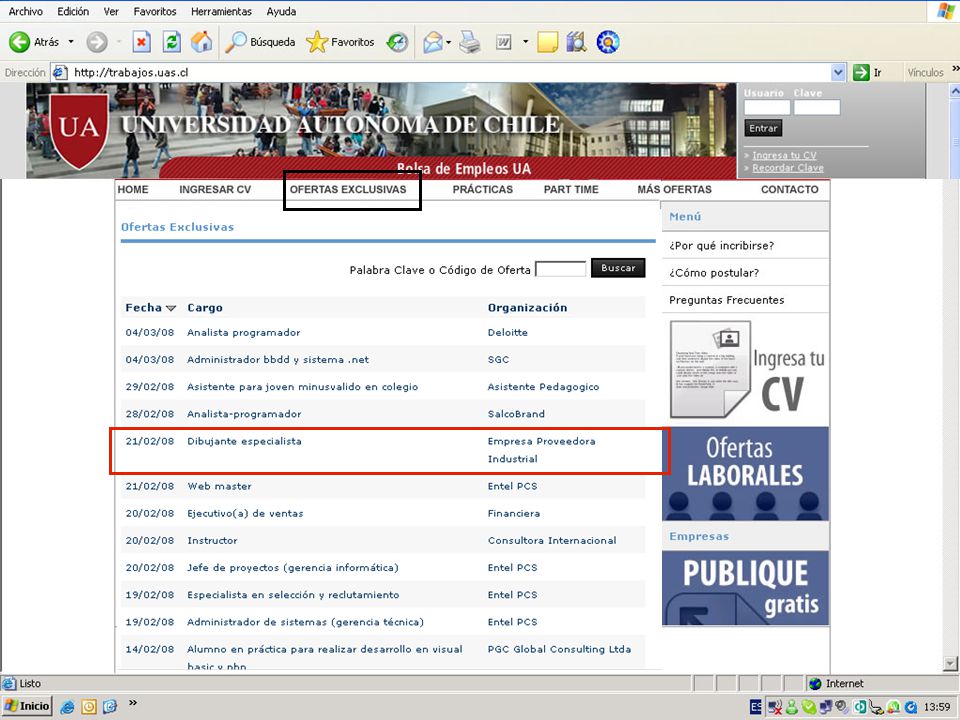This screenshot has width=960, height=720.
Task: Click the yellow note icon in toolbar
Action: point(547,42)
